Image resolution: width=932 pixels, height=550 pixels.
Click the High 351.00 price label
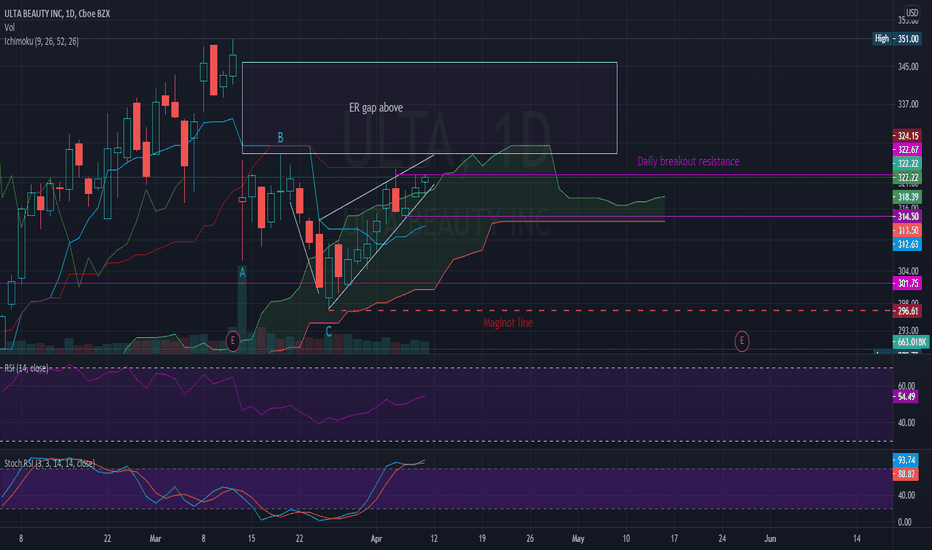coord(897,39)
